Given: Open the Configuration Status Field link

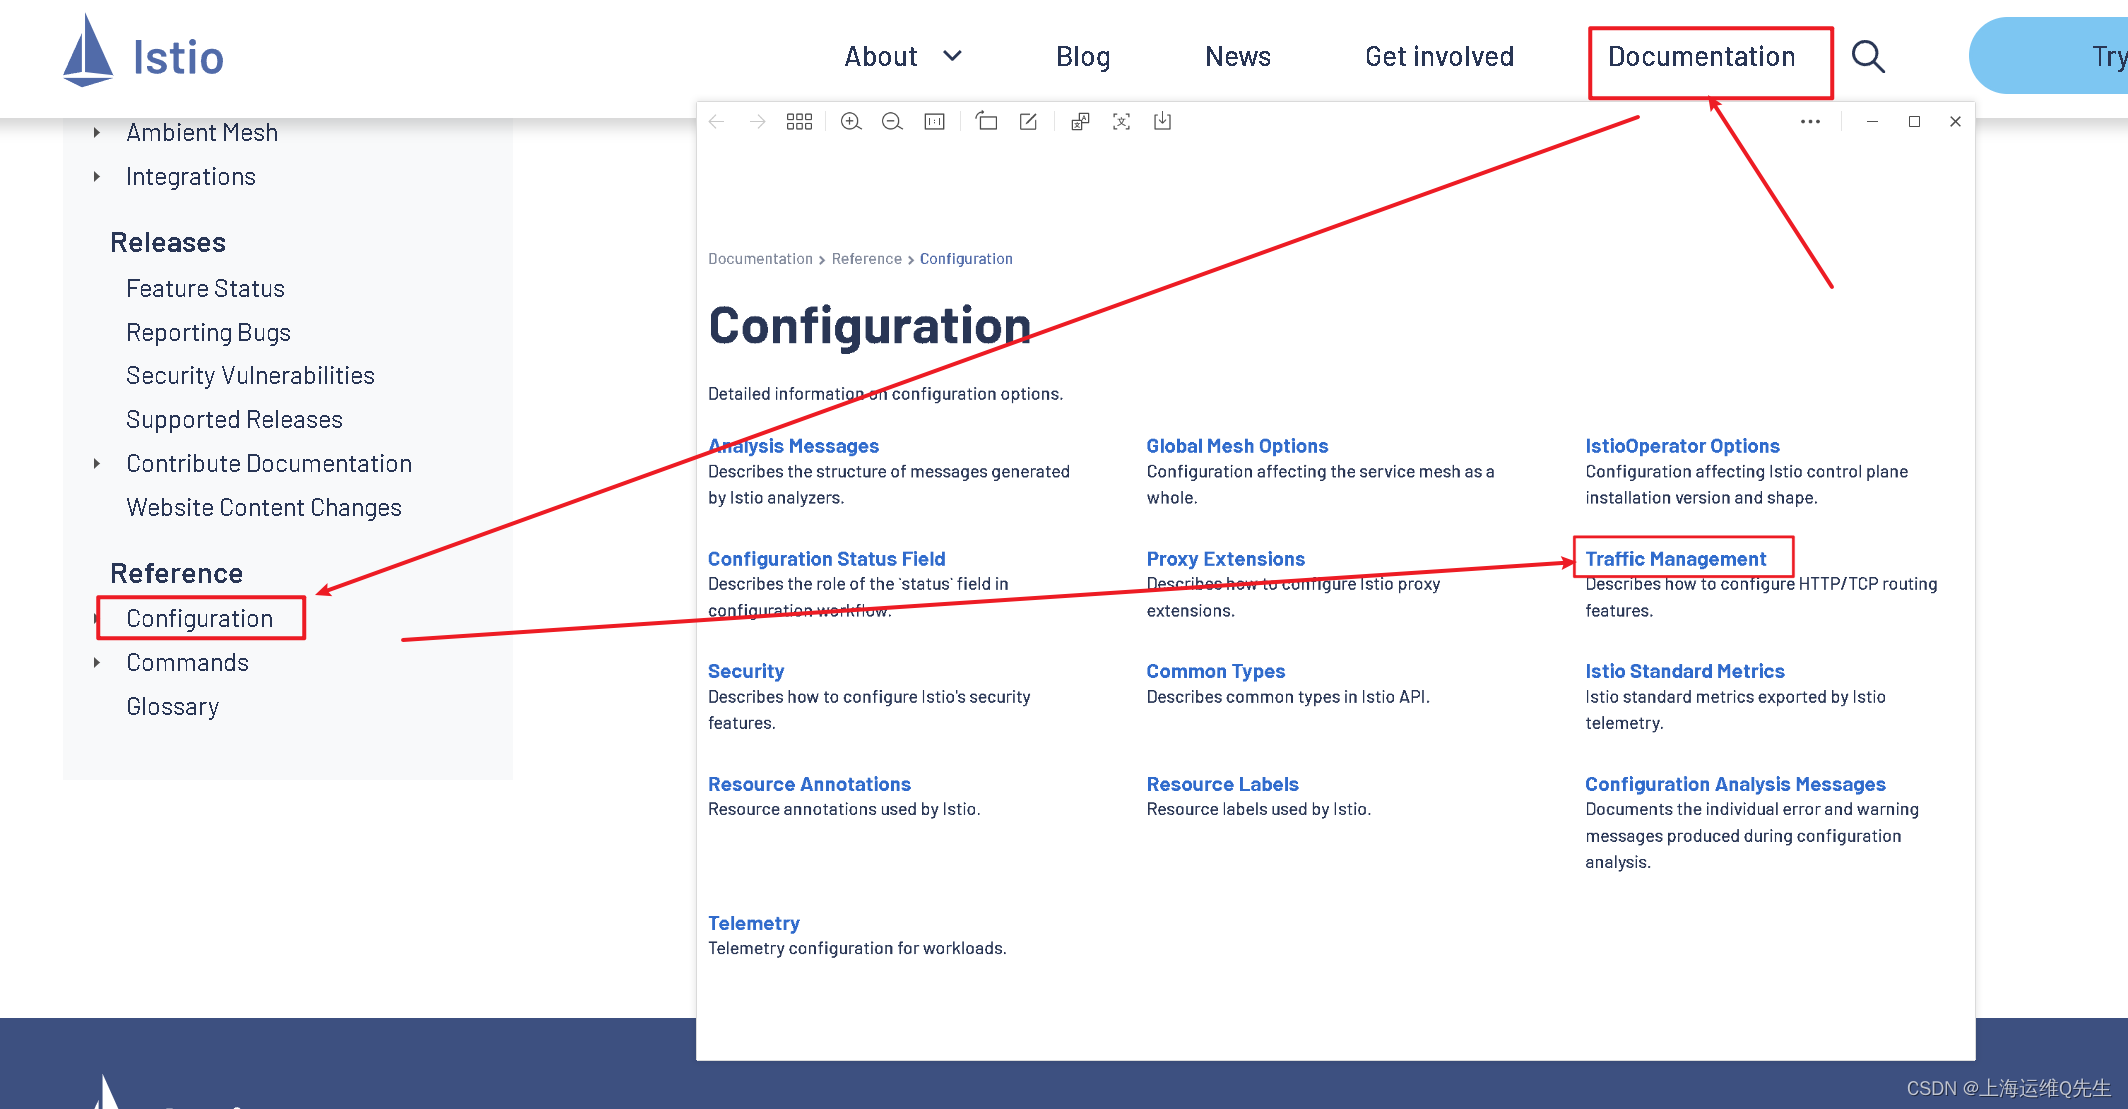Looking at the screenshot, I should pos(826,559).
